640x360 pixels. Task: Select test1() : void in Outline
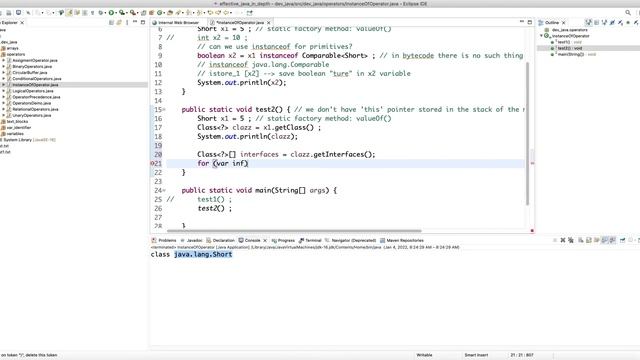[x=570, y=42]
